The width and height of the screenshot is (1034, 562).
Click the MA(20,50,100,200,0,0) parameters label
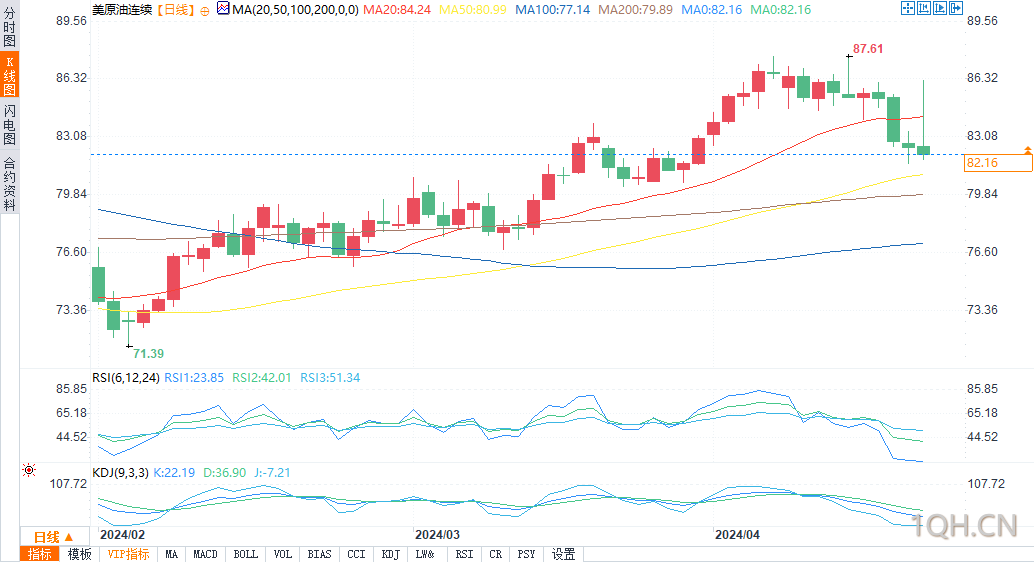coord(295,10)
